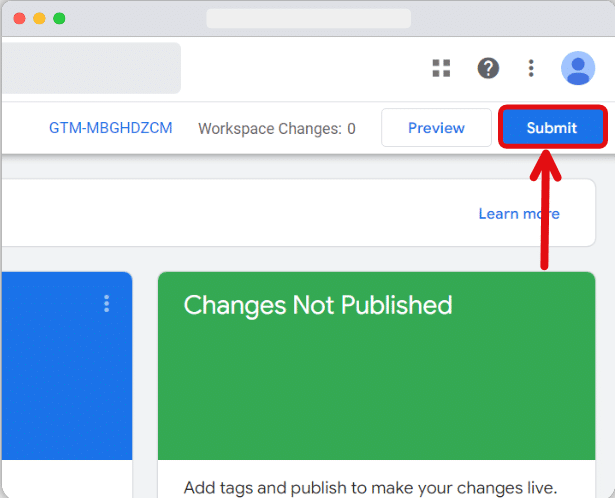Open the GTM-MBGHDZCM container ID link
The image size is (615, 498).
(x=110, y=128)
